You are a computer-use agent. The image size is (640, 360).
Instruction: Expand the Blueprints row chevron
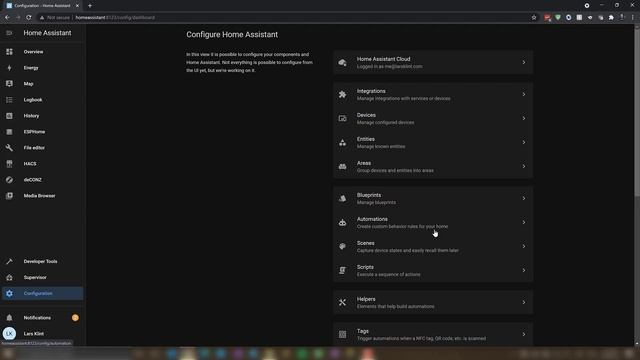tap(524, 198)
